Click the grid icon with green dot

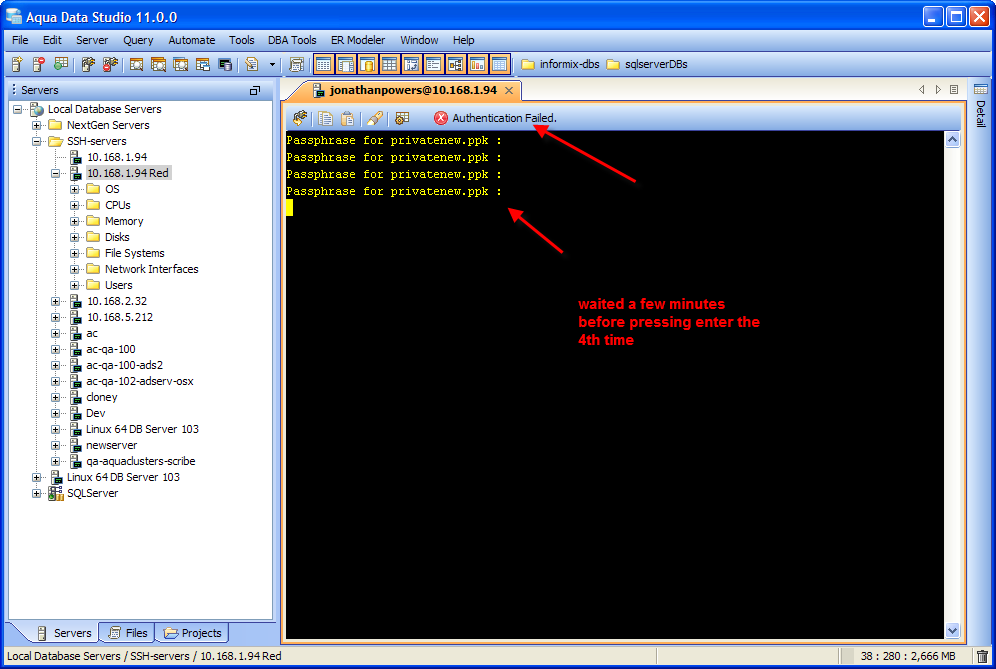(61, 64)
